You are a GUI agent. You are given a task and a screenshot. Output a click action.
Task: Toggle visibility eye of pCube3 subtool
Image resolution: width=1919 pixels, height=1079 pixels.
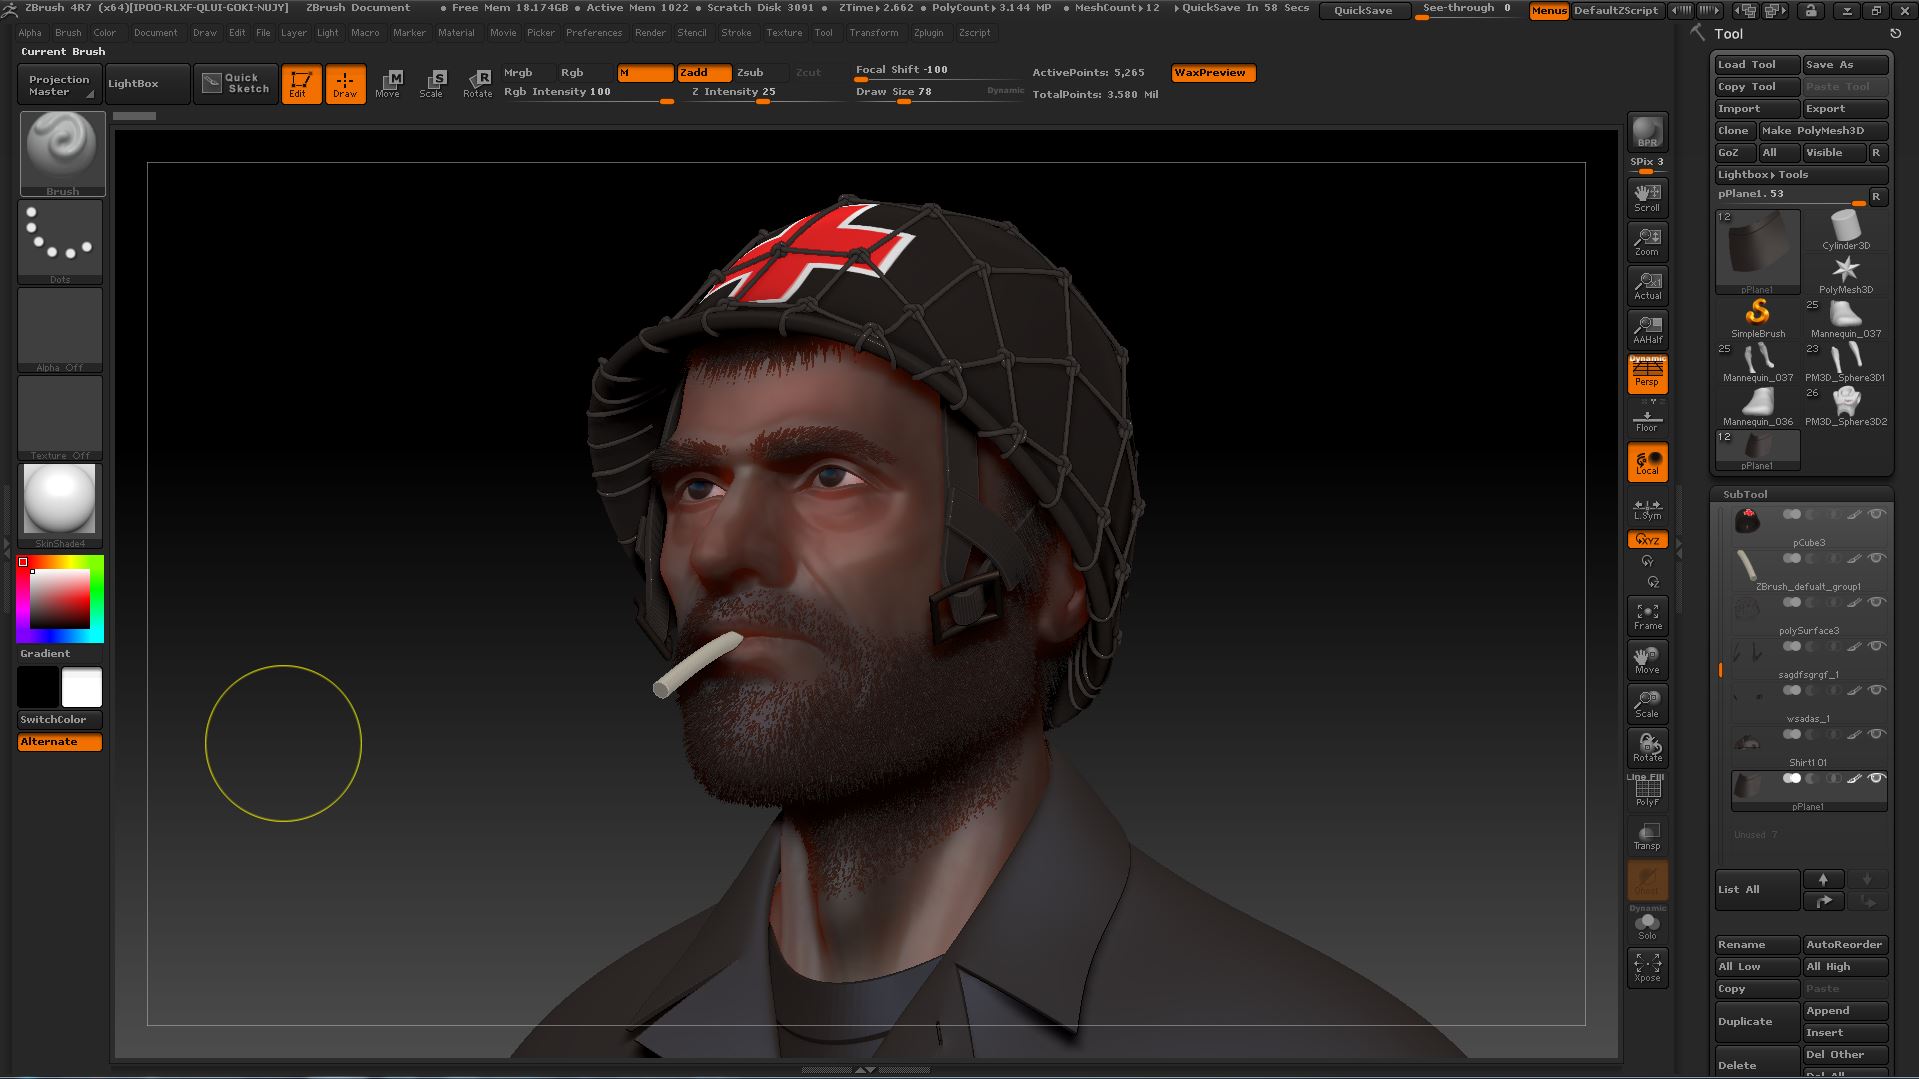(x=1876, y=514)
